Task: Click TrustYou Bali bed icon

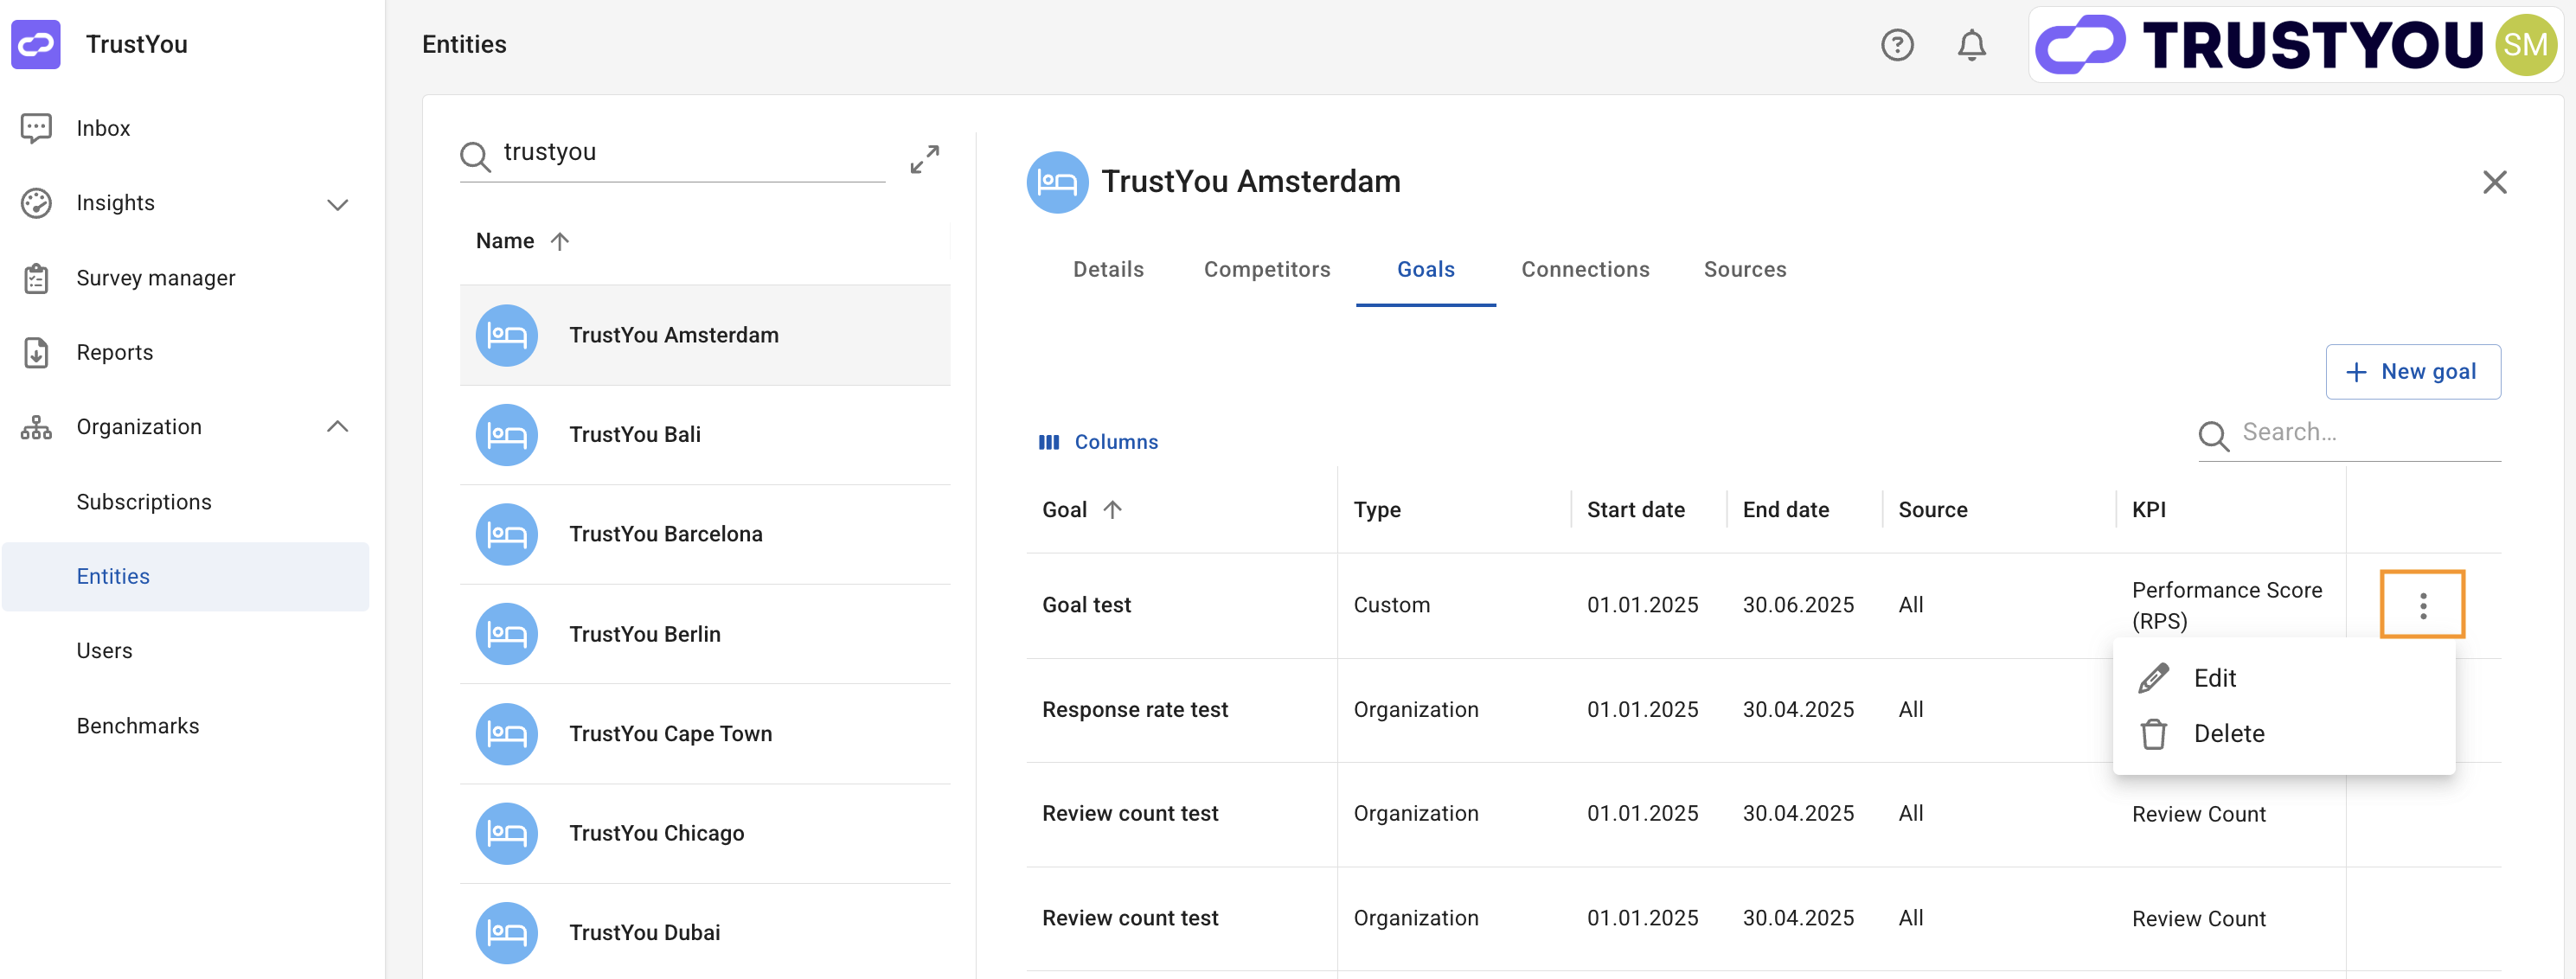Action: tap(506, 435)
